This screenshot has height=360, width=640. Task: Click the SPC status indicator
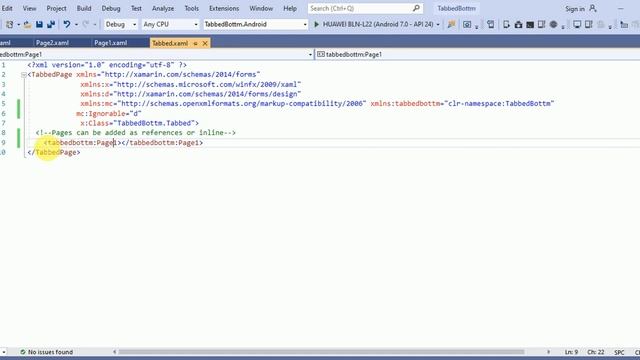(x=619, y=352)
